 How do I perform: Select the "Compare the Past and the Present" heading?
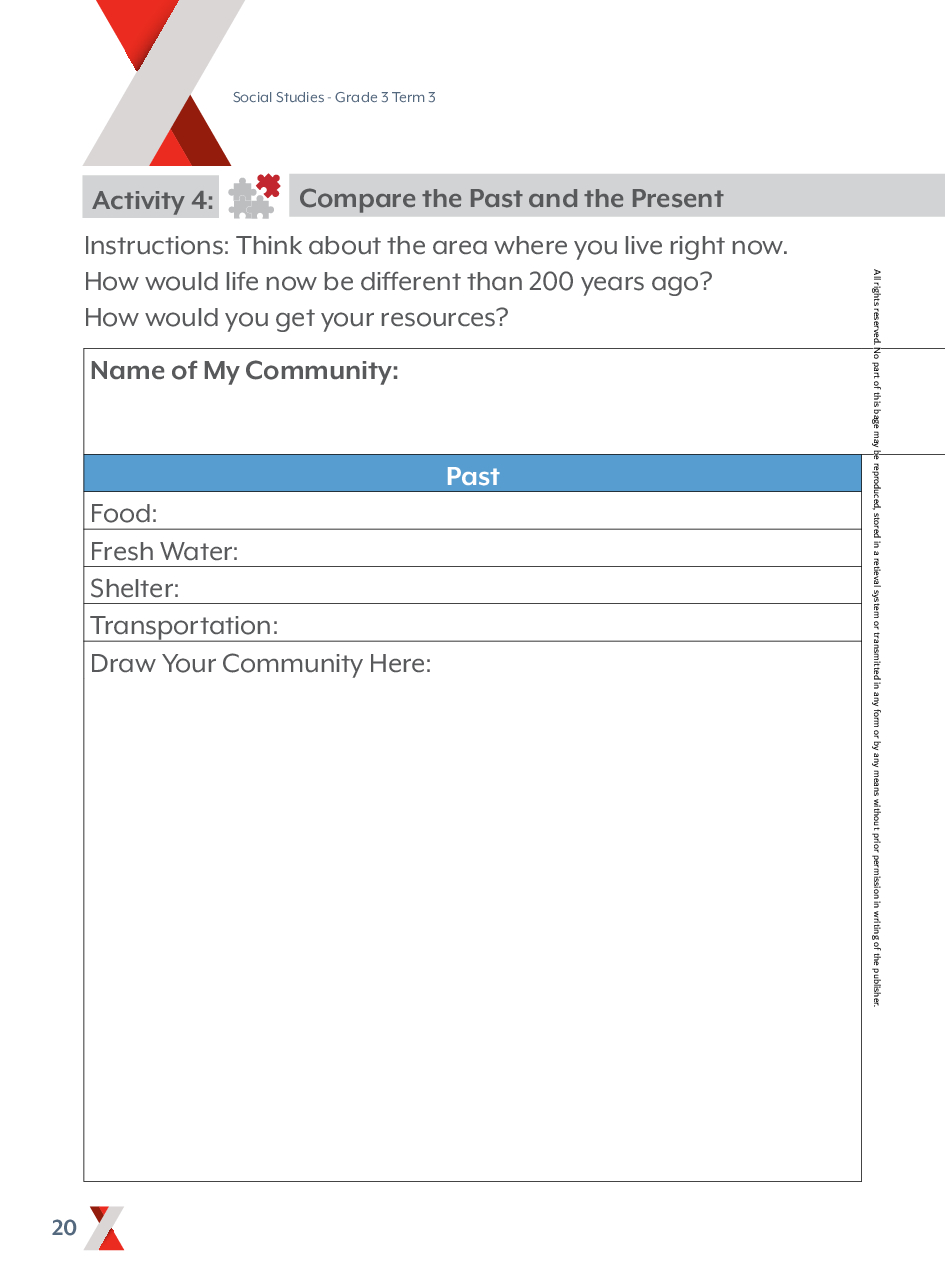coord(510,198)
